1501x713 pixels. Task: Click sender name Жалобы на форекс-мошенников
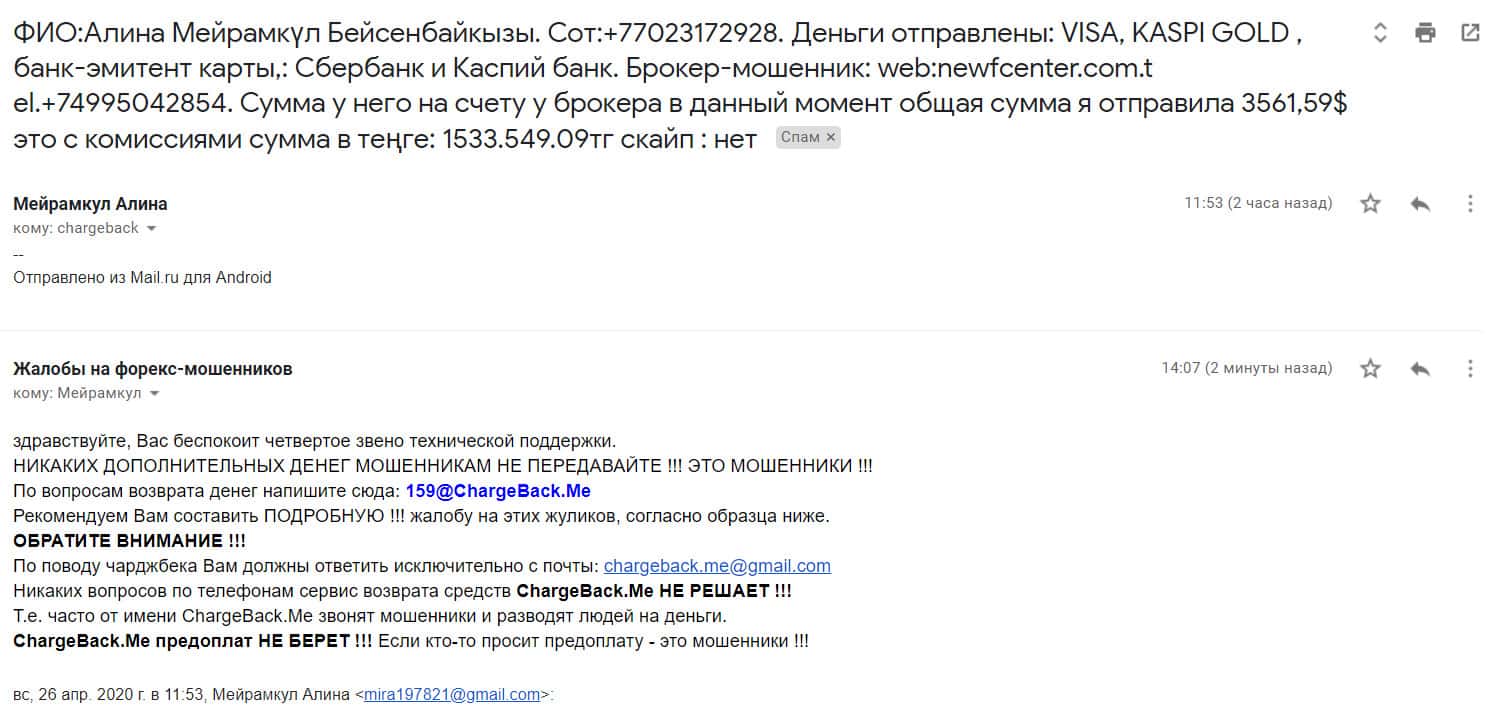[x=153, y=369]
